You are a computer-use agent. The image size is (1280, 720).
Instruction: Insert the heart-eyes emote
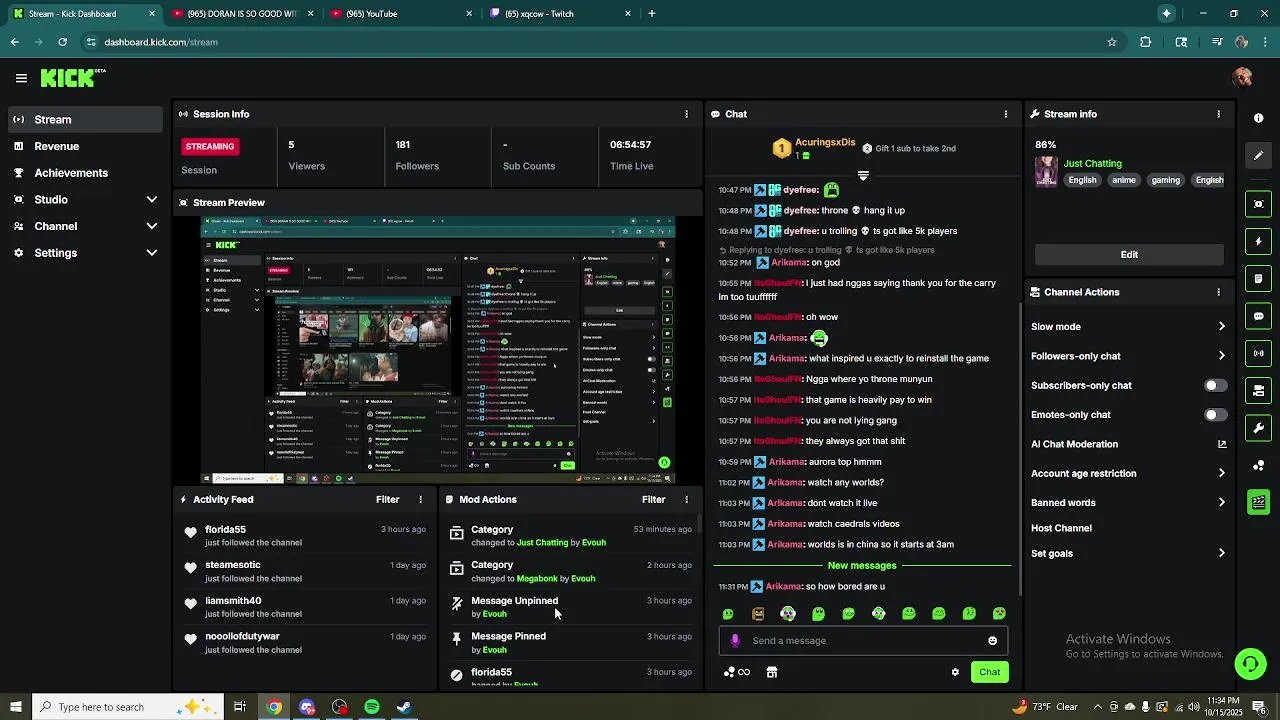click(x=999, y=614)
